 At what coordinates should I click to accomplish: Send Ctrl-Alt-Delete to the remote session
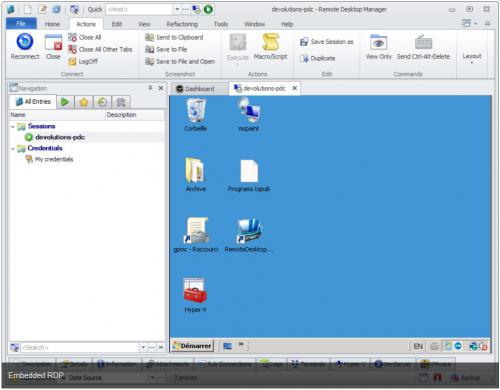pos(423,47)
